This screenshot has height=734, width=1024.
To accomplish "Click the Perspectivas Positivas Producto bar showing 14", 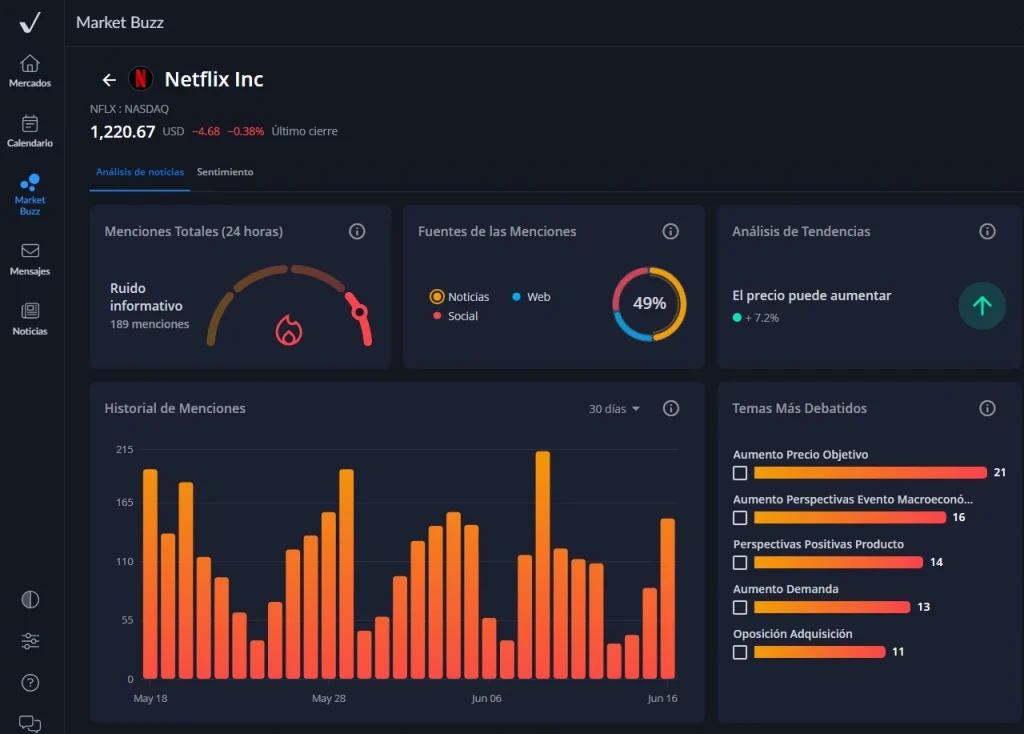I will point(839,562).
